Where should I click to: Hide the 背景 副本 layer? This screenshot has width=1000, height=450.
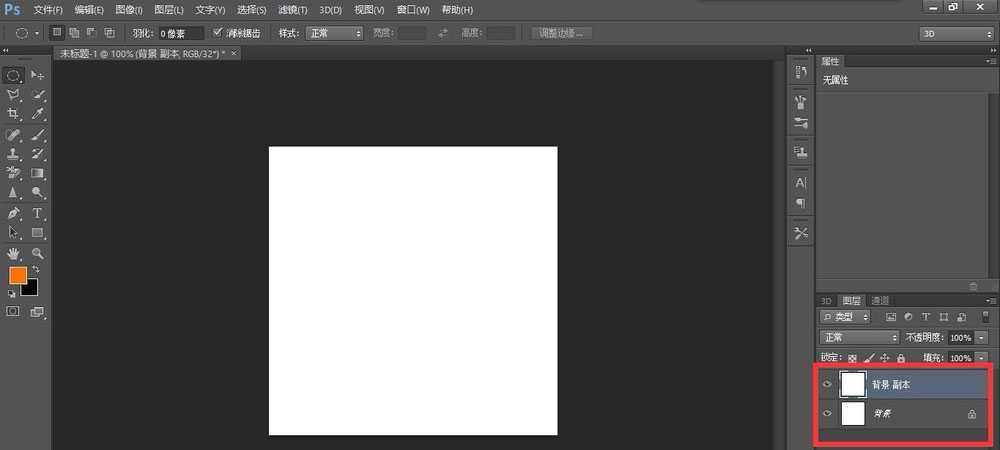pyautogui.click(x=827, y=384)
